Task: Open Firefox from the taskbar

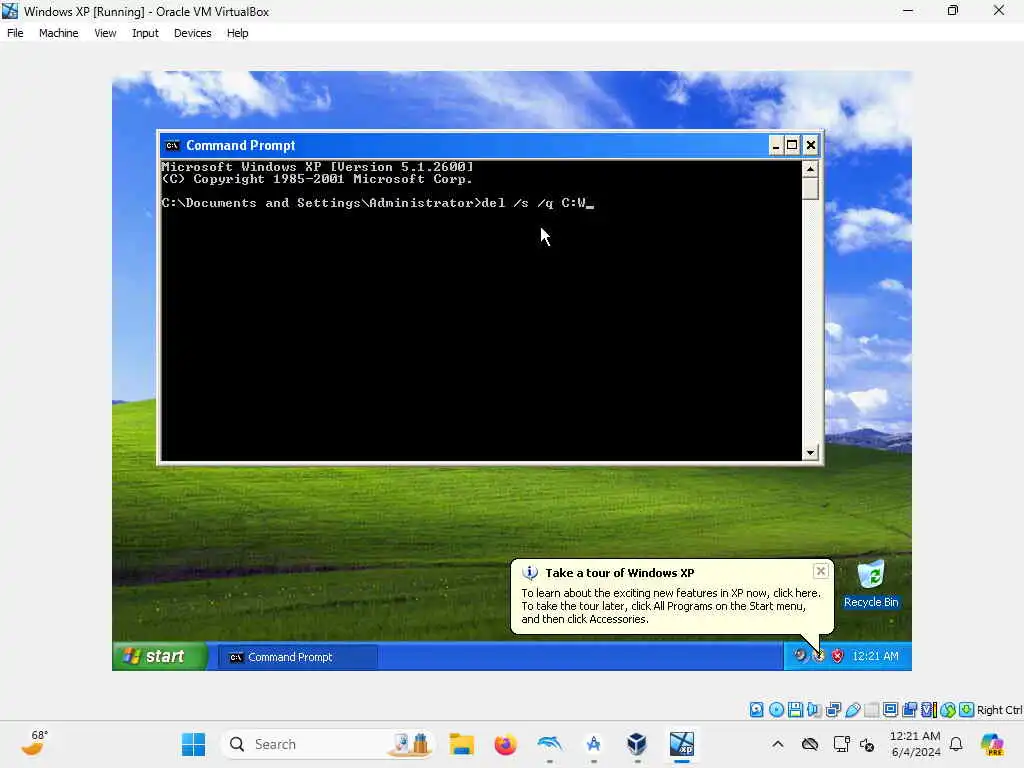Action: click(x=505, y=744)
